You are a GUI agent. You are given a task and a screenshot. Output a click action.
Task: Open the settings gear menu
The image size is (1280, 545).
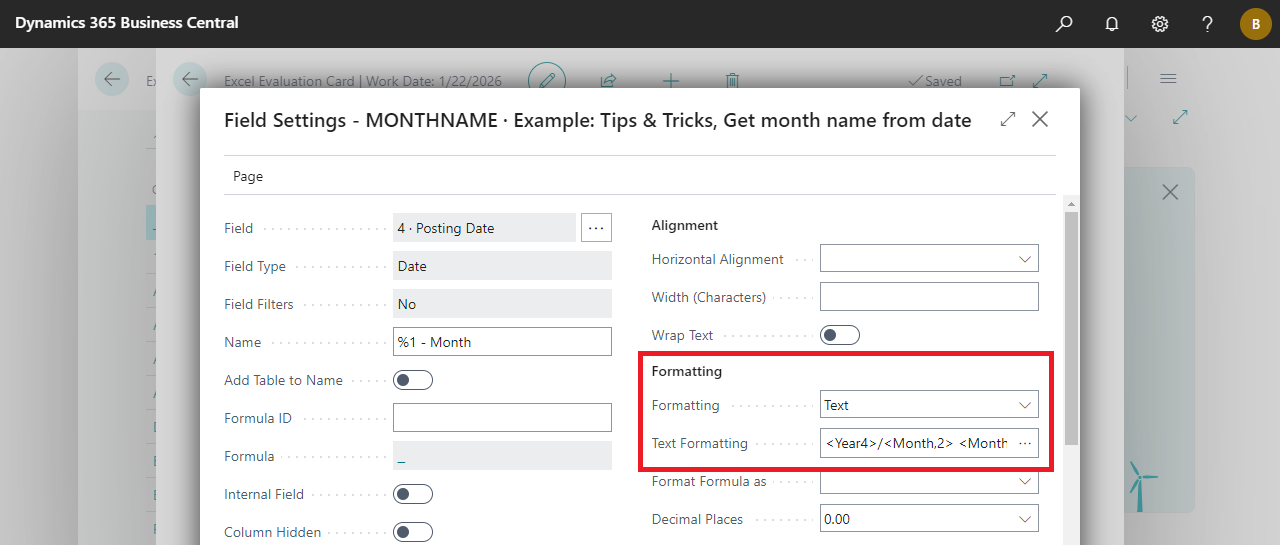[1160, 24]
